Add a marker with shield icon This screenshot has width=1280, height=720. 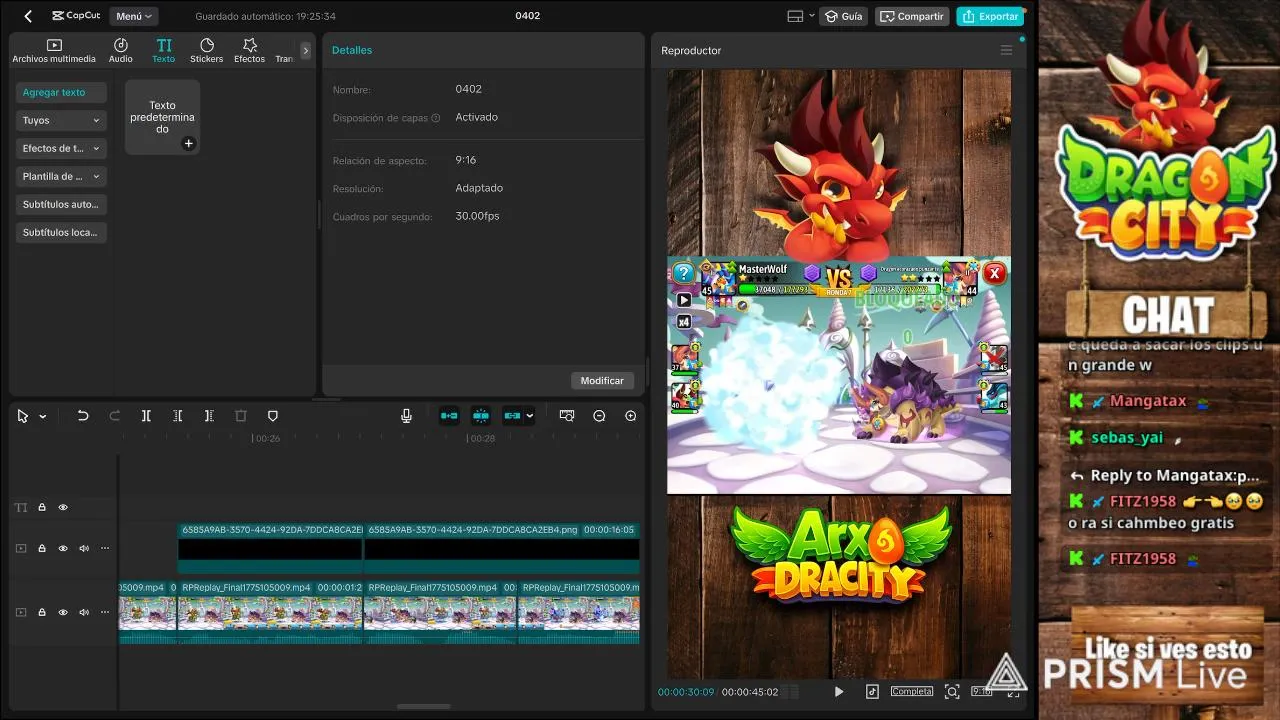click(x=272, y=416)
